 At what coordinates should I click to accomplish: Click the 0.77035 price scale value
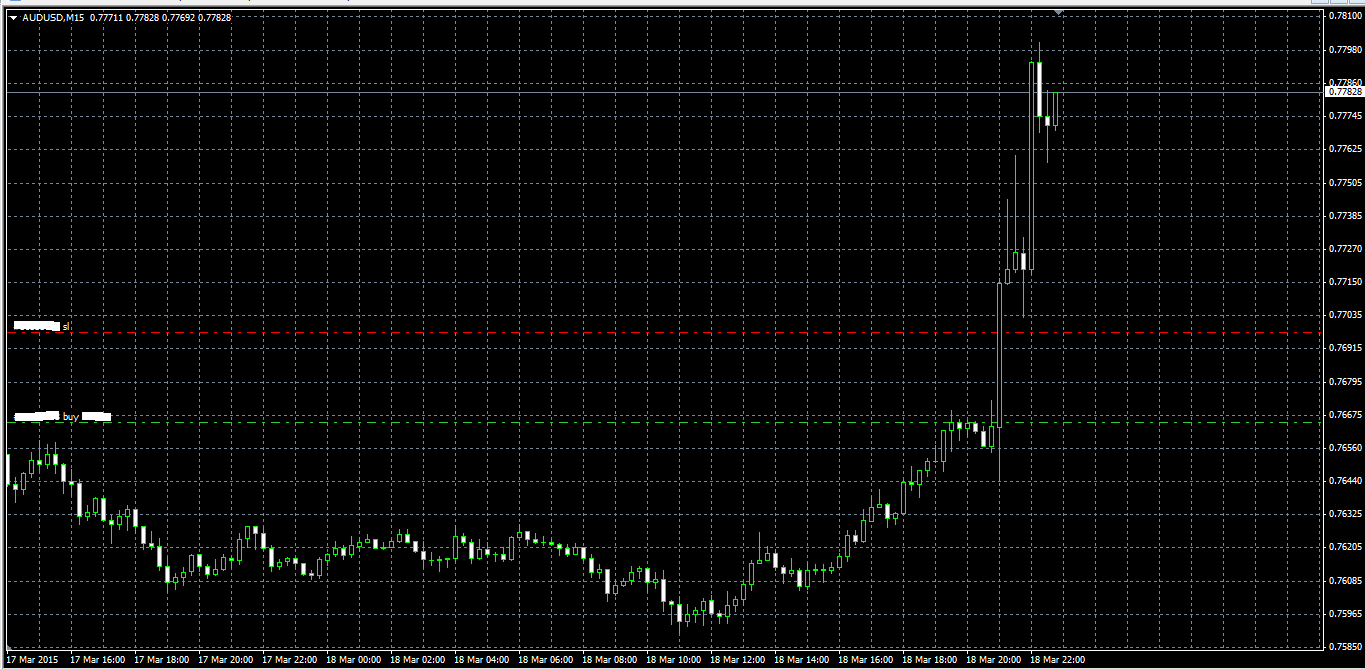click(x=1346, y=315)
